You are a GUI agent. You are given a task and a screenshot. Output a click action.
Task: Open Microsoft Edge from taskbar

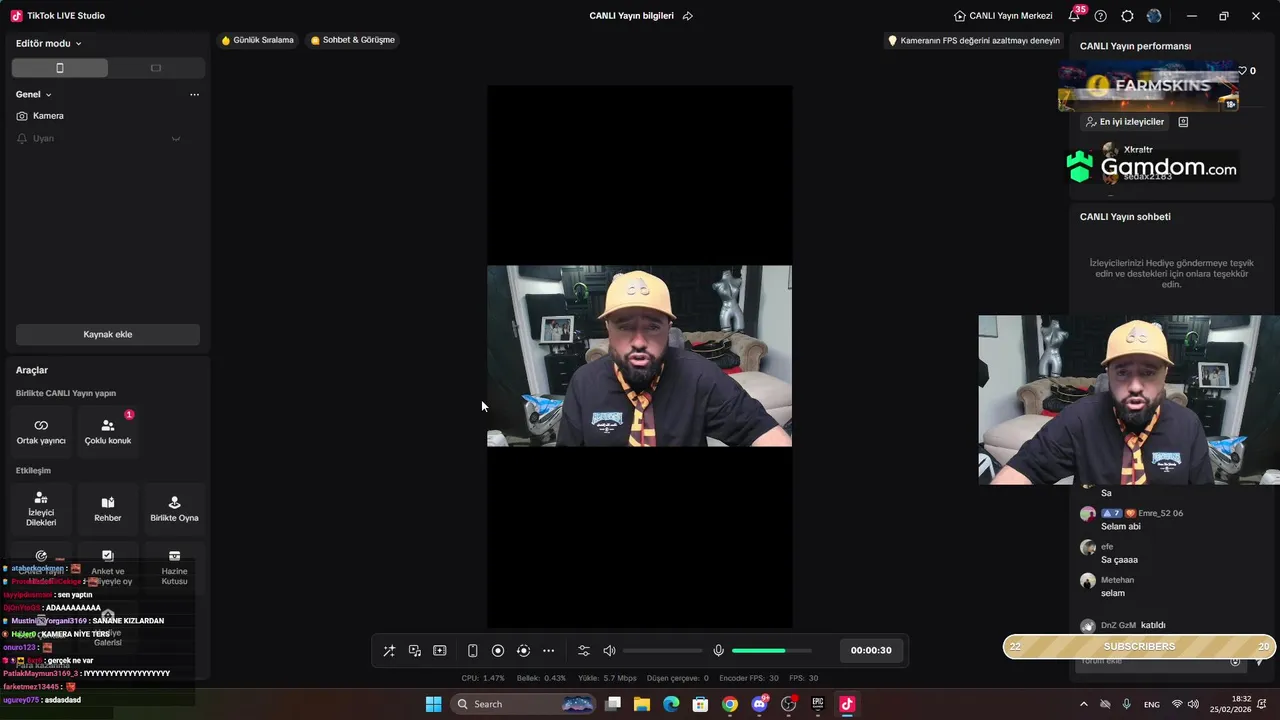click(x=671, y=704)
